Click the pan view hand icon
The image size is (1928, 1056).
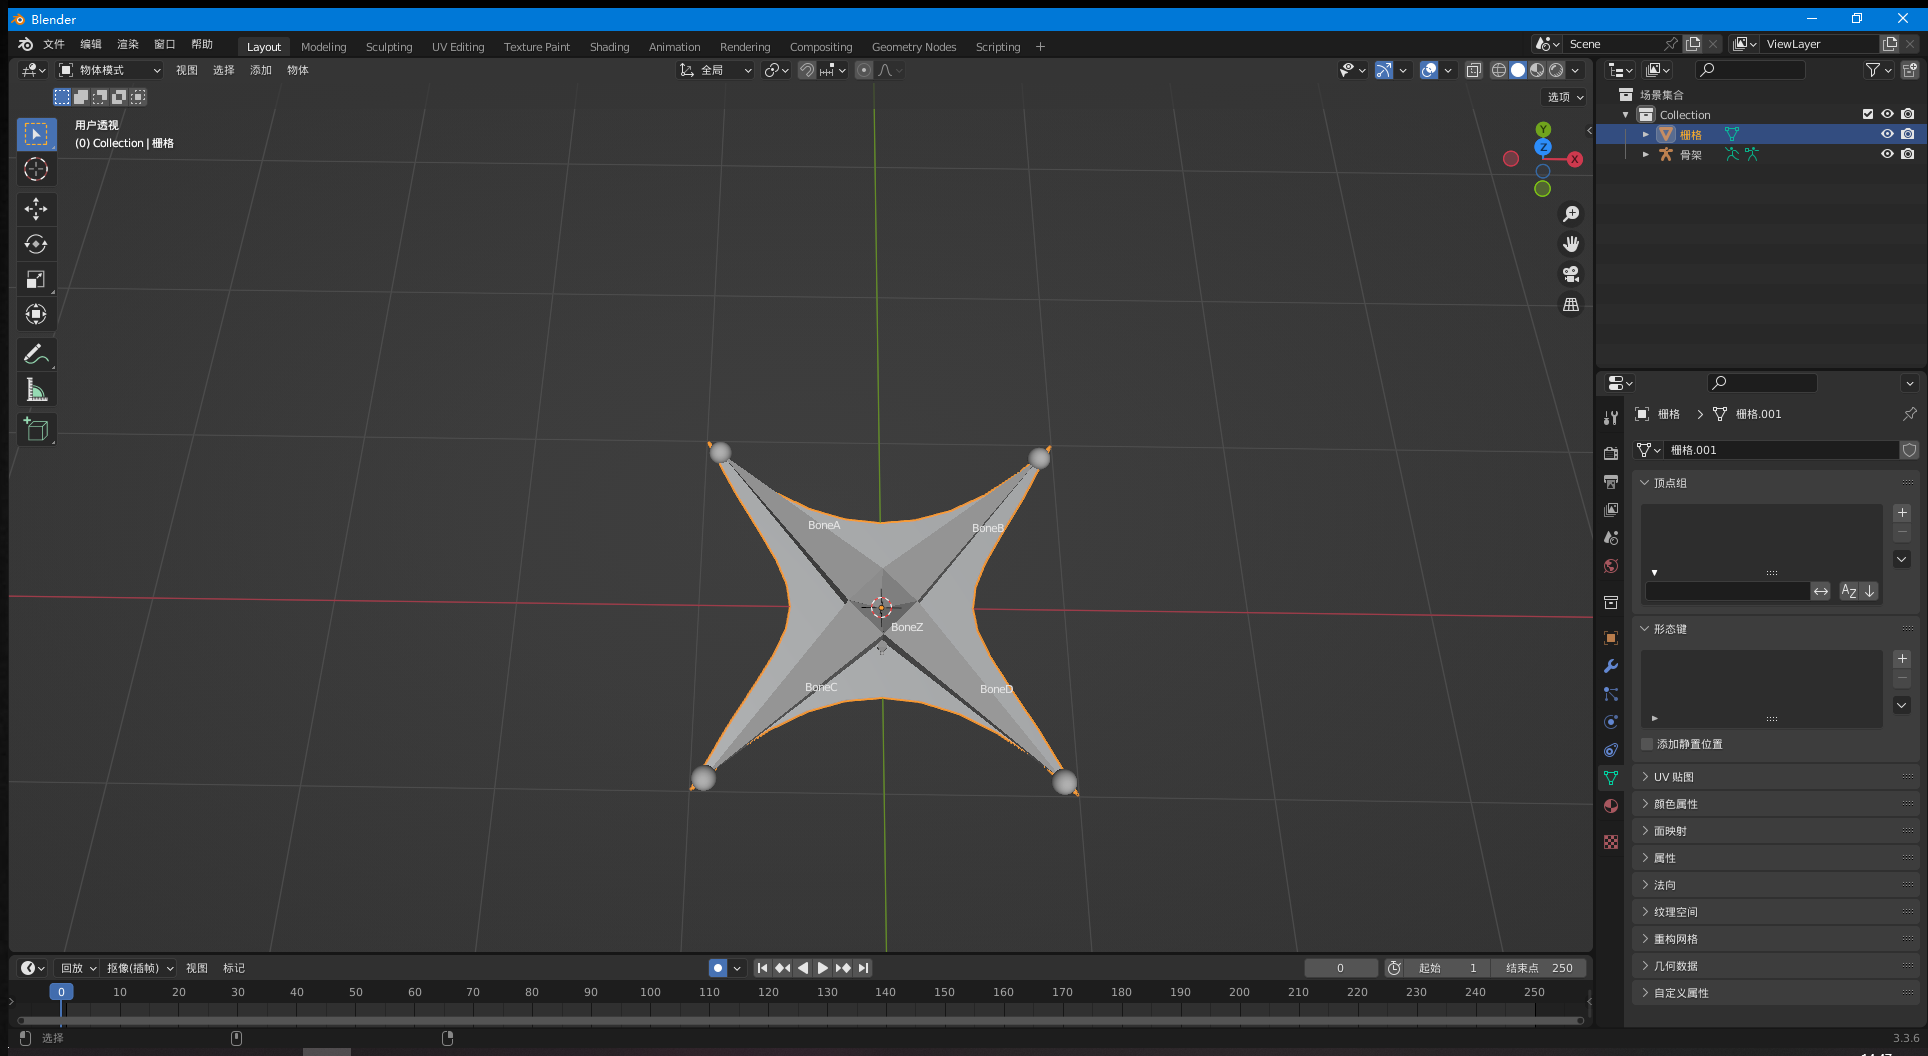tap(1571, 244)
